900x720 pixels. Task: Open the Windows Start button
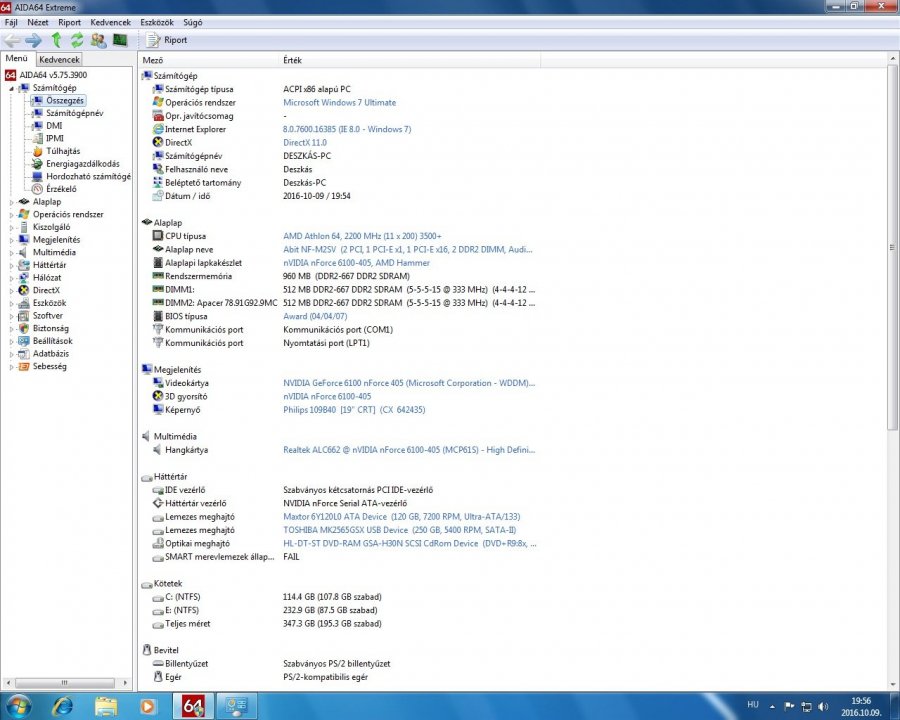click(17, 706)
